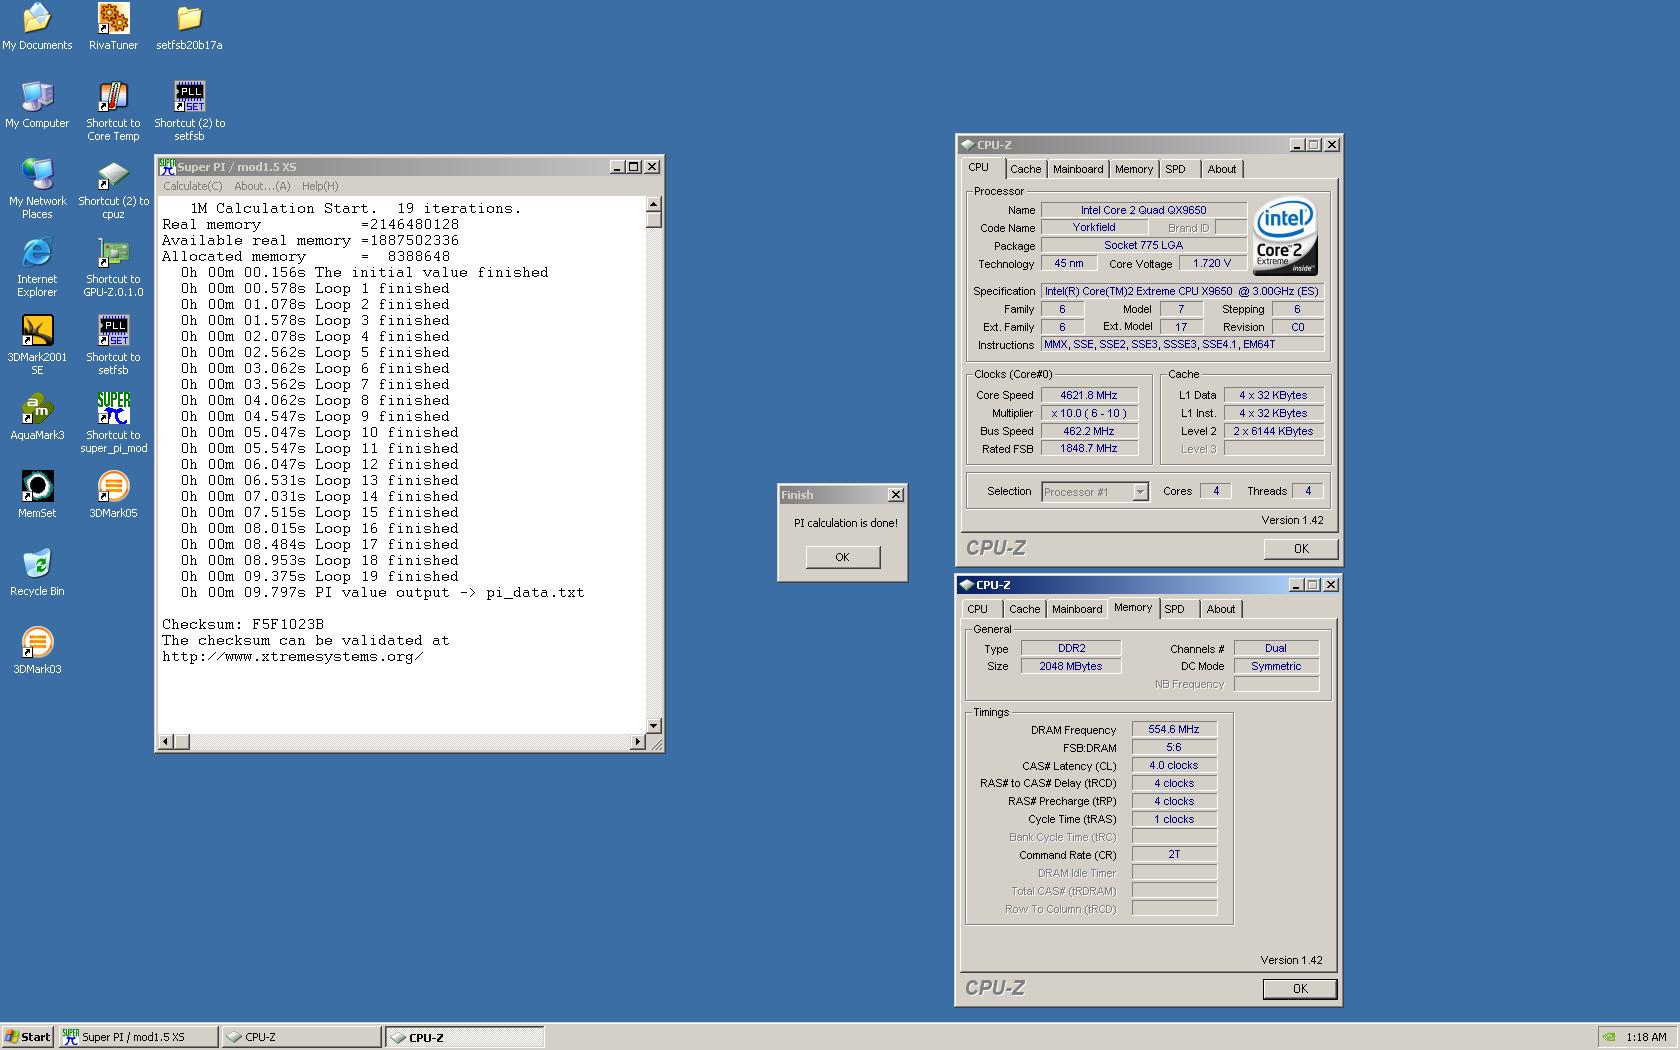Click Super PI horizontal scrollbar left arrow

pos(166,742)
